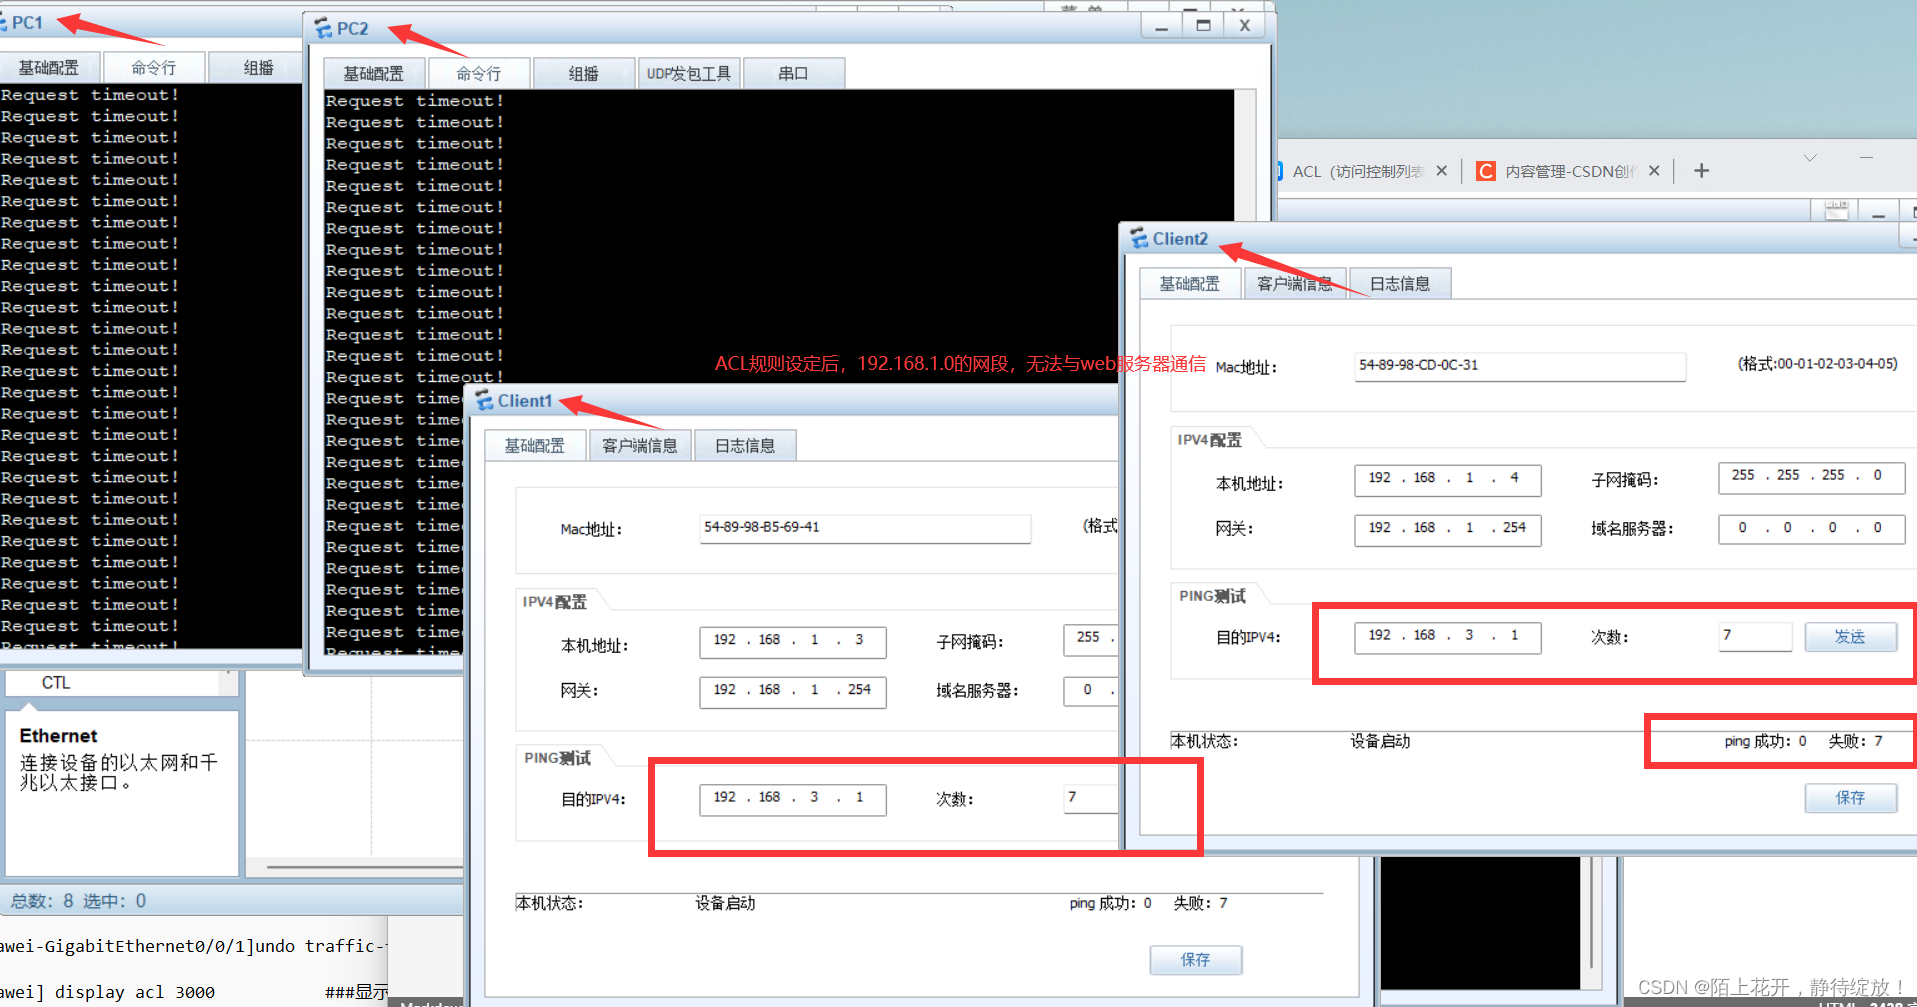This screenshot has height=1007, width=1917.
Task: Click 发送 button in Client2 window
Action: pyautogui.click(x=1851, y=637)
